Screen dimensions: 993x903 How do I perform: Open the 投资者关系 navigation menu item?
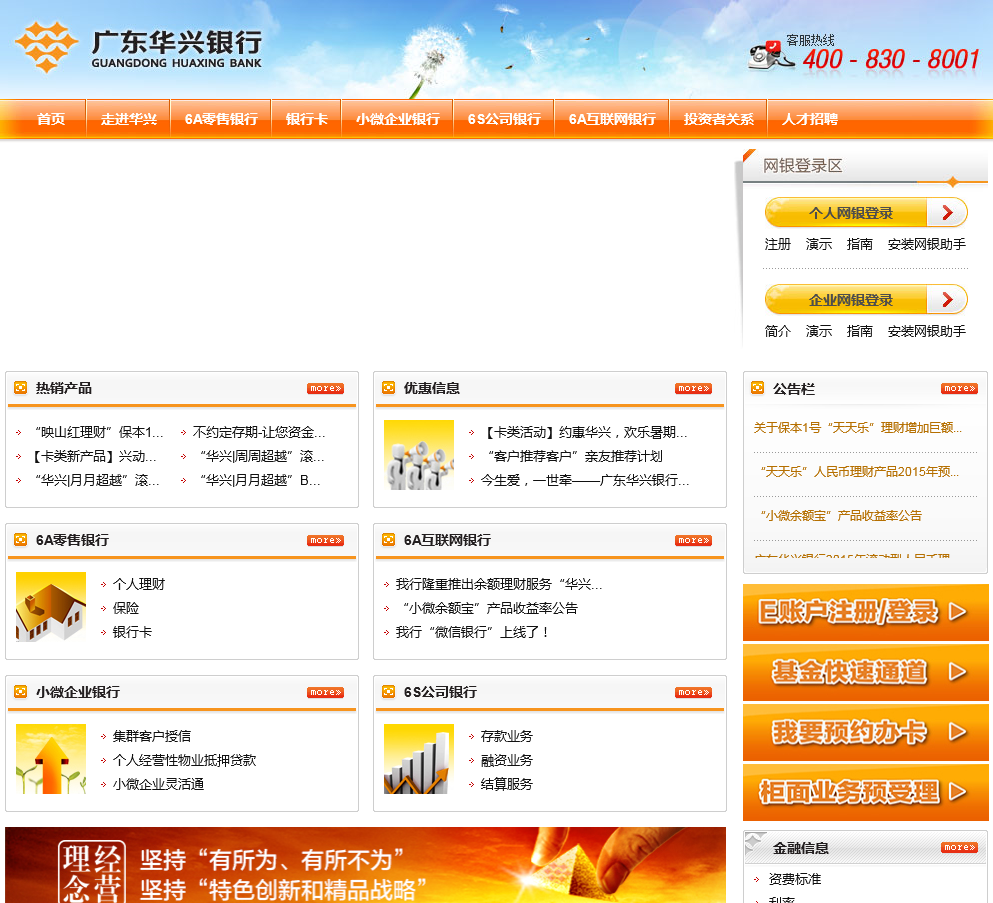tap(718, 119)
